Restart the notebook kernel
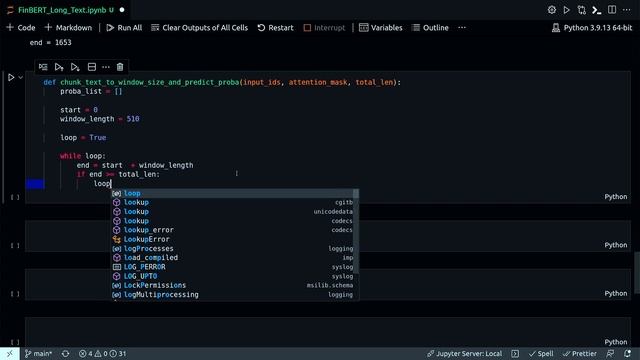The image size is (640, 360). [275, 28]
